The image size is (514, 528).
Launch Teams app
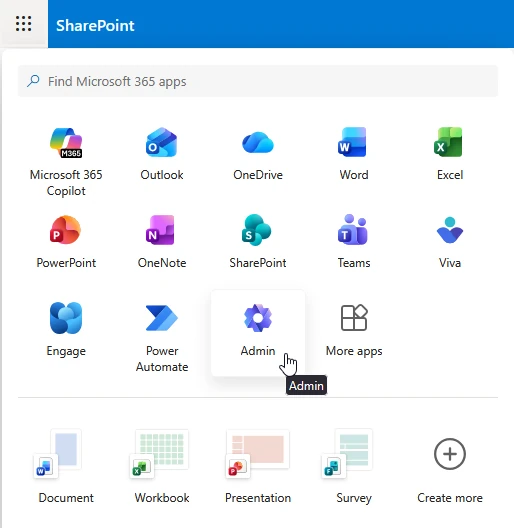pyautogui.click(x=354, y=241)
